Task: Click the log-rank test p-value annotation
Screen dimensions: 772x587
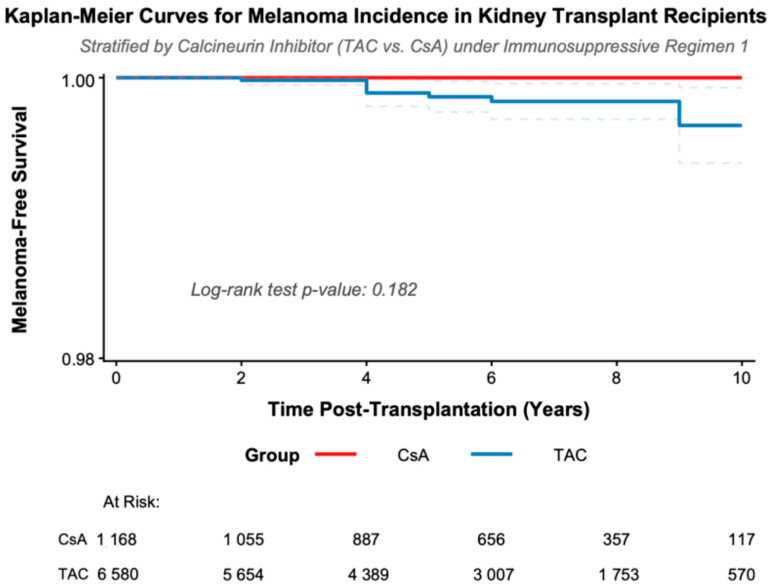Action: pyautogui.click(x=304, y=290)
